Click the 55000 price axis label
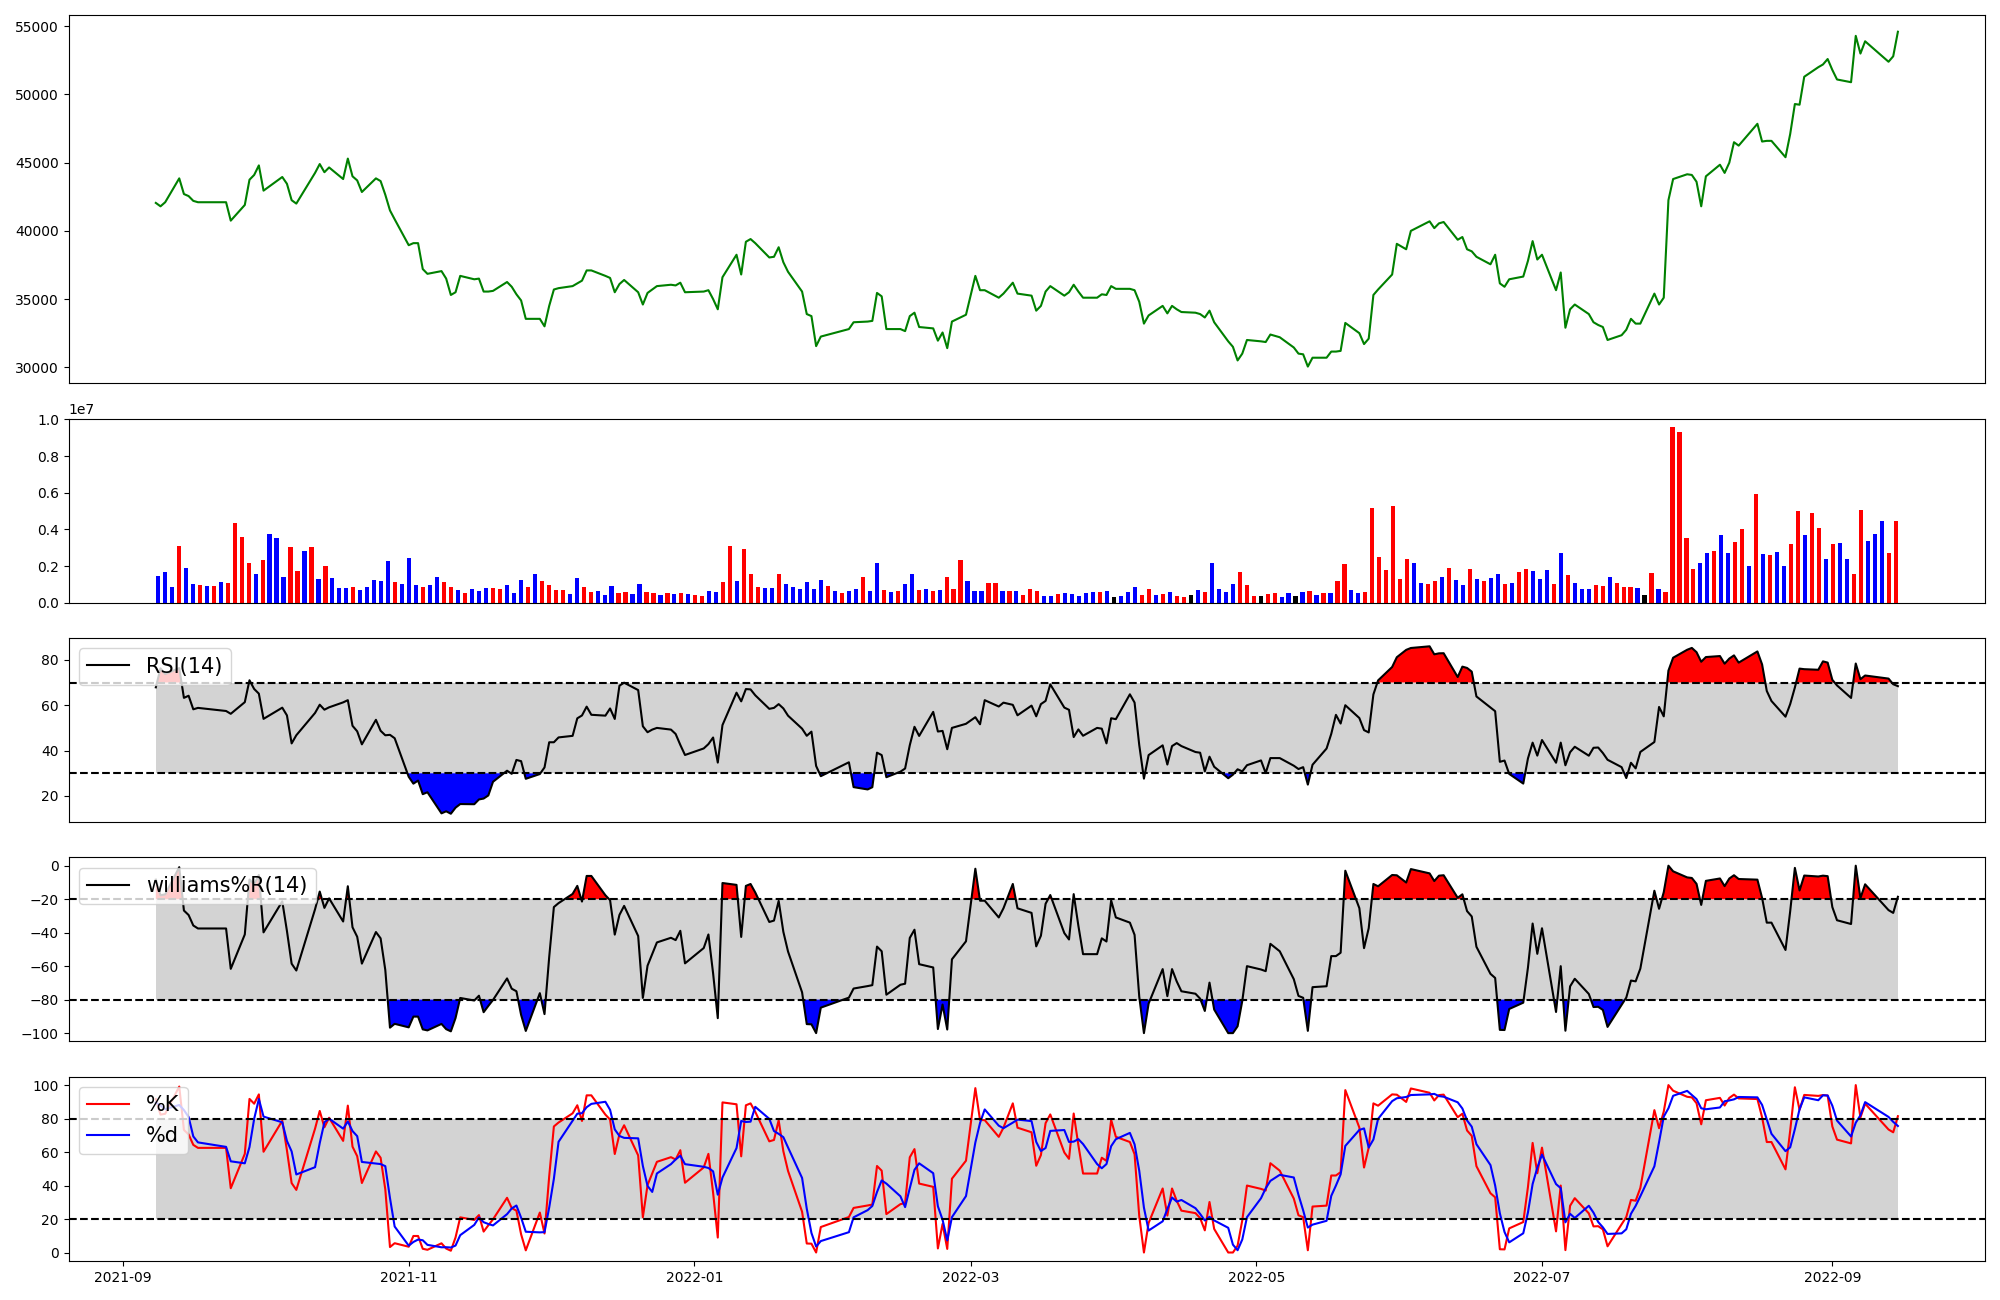 click(36, 27)
